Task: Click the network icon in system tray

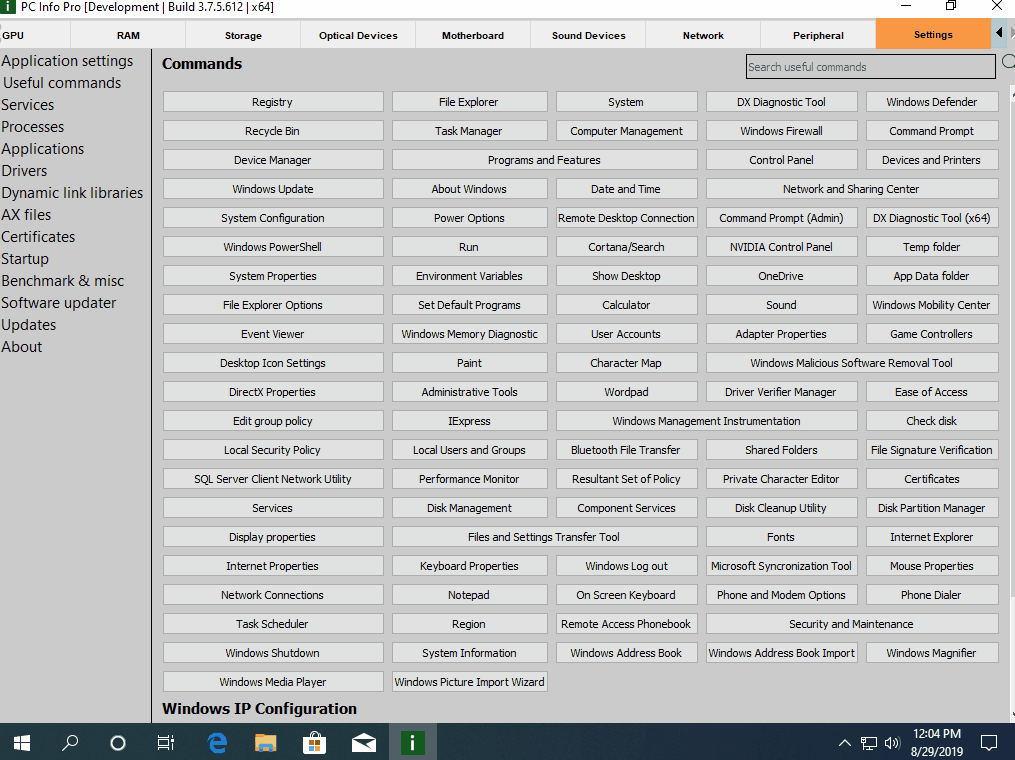Action: click(869, 743)
